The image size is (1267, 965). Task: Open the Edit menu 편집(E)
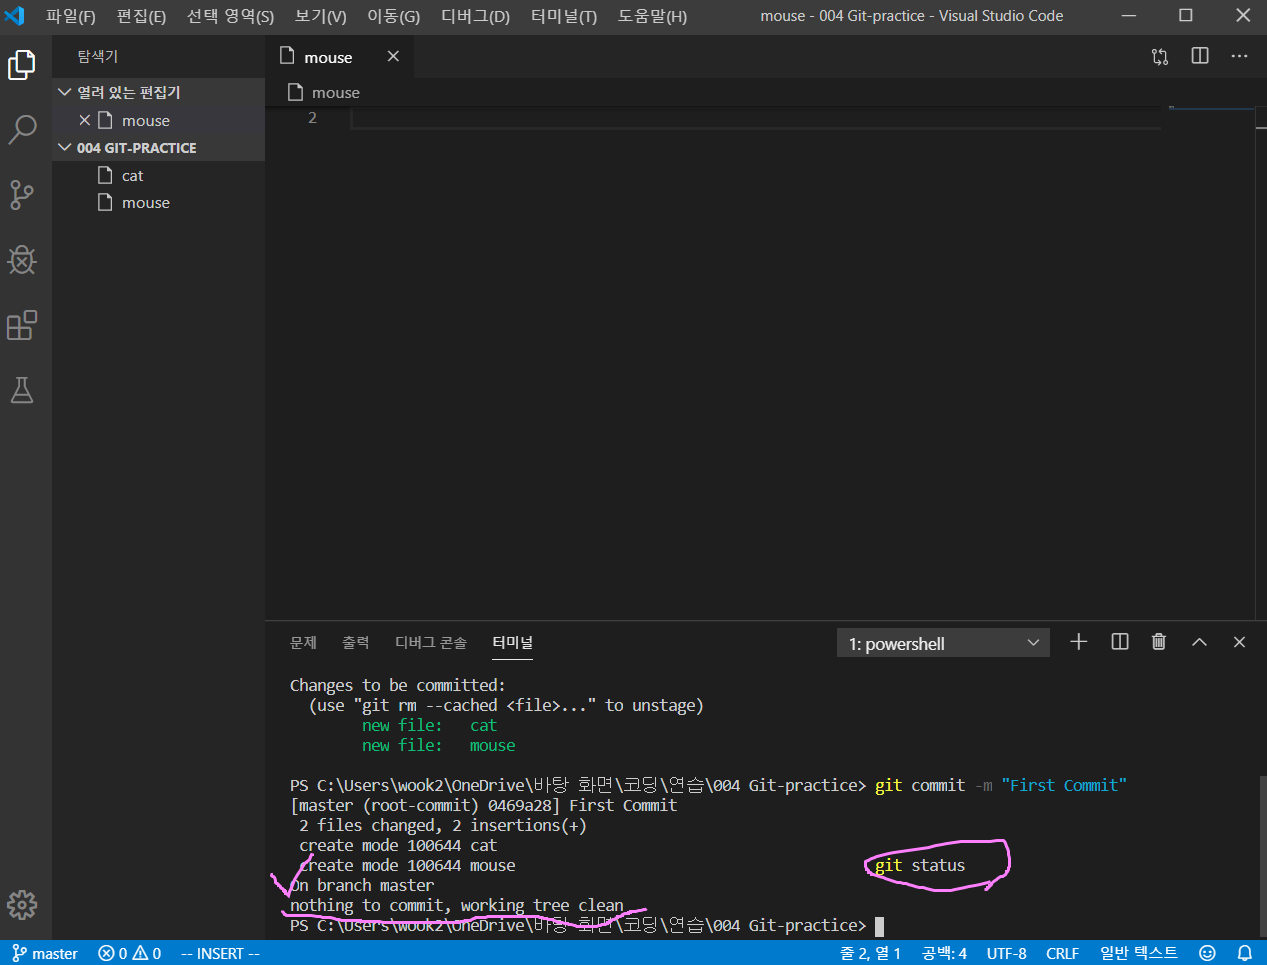[141, 16]
